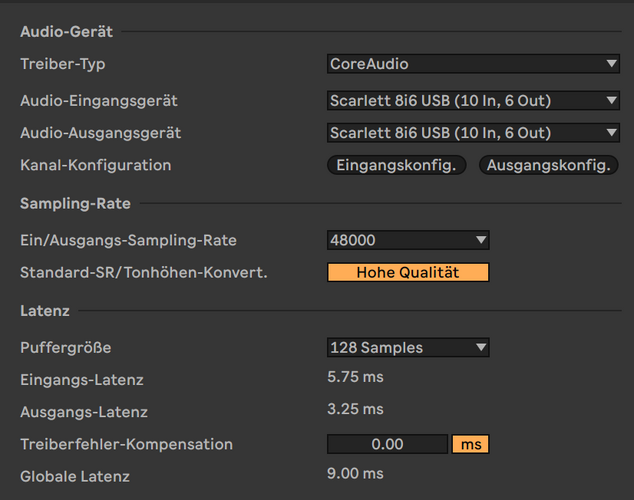Select the Audio-Gerät section header

(x=66, y=32)
